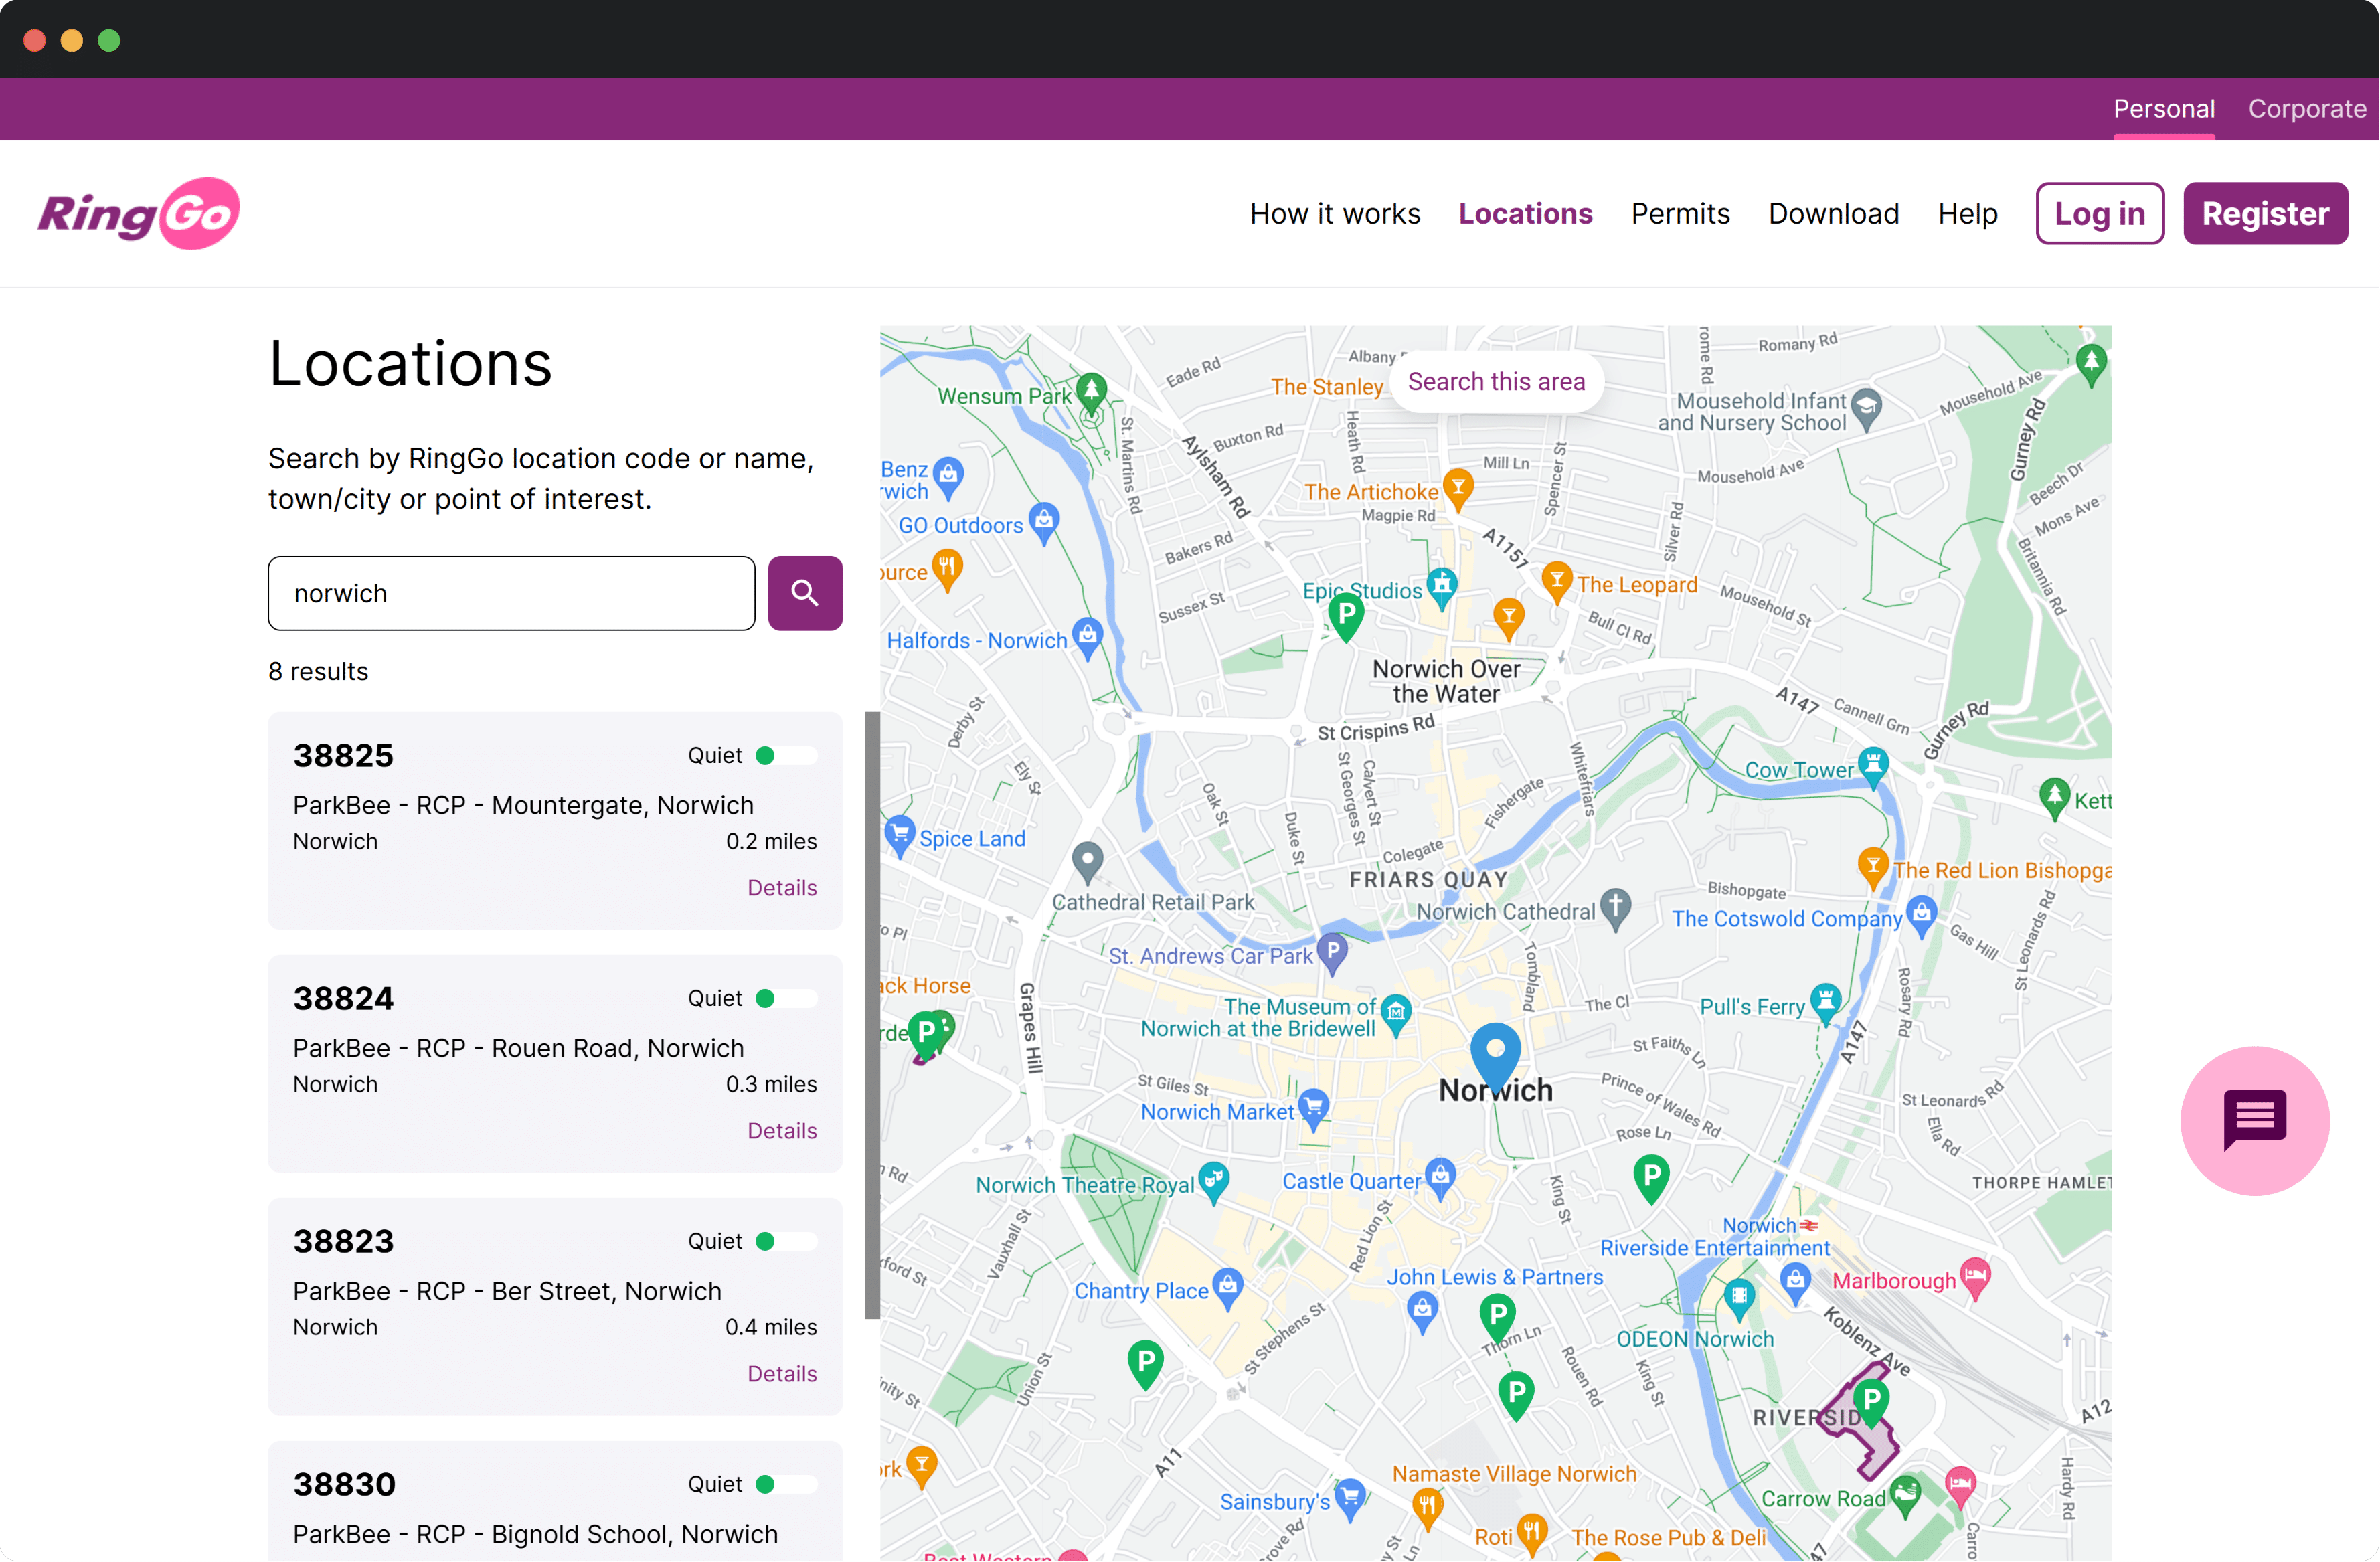Click the RingGo logo

(139, 213)
